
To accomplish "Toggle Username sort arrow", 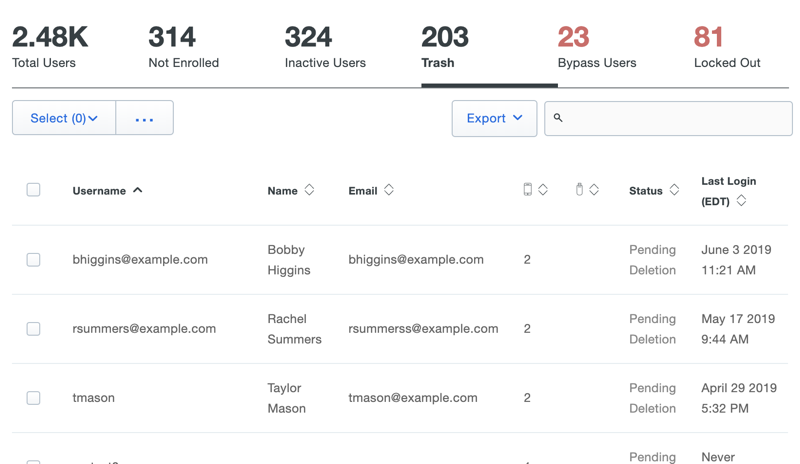I will [x=138, y=190].
